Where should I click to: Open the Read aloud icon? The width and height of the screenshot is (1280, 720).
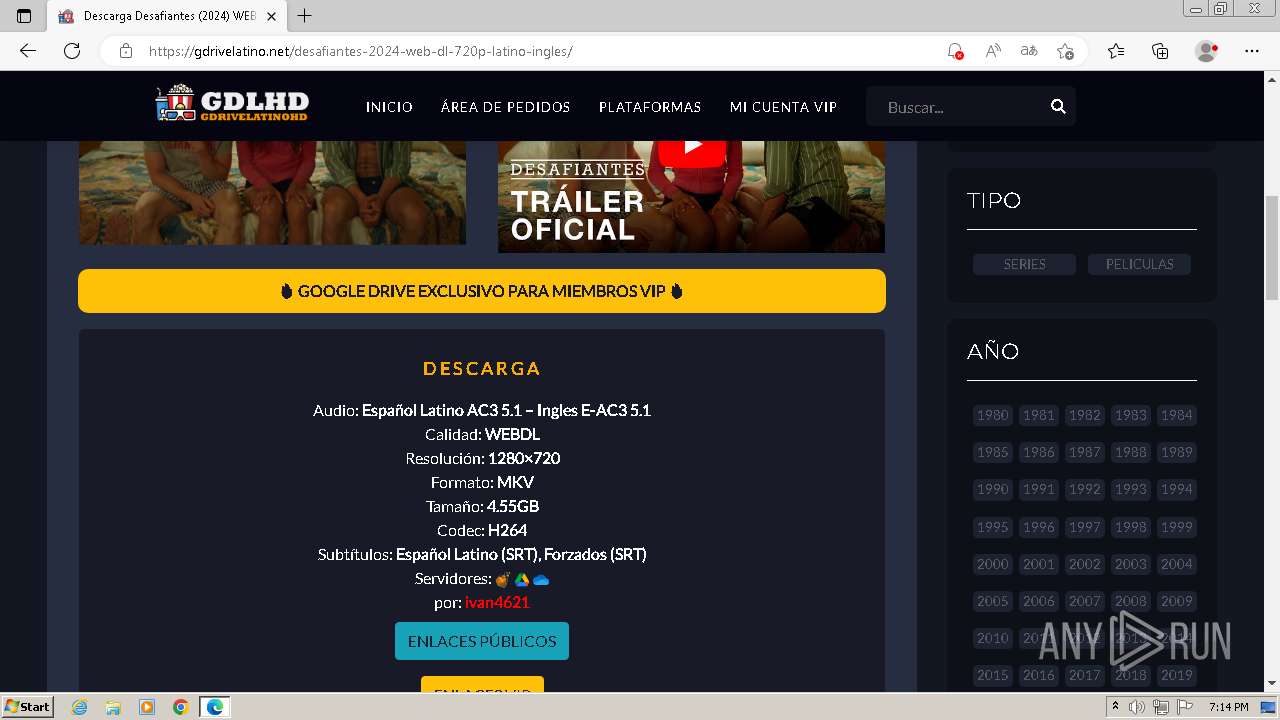click(x=993, y=51)
